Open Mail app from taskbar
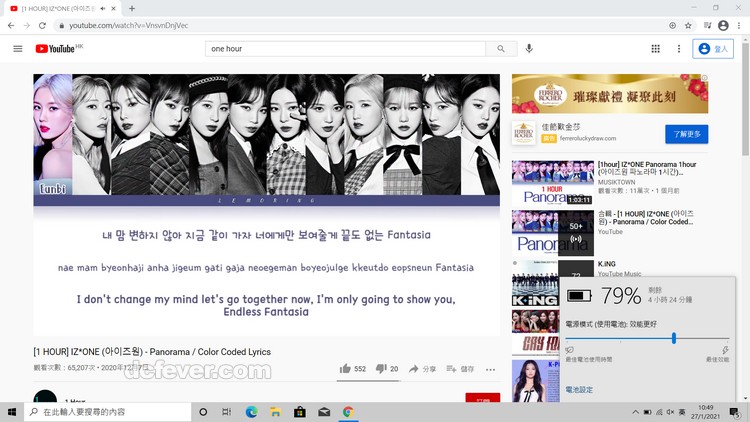This screenshot has height=422, width=750. coord(324,412)
